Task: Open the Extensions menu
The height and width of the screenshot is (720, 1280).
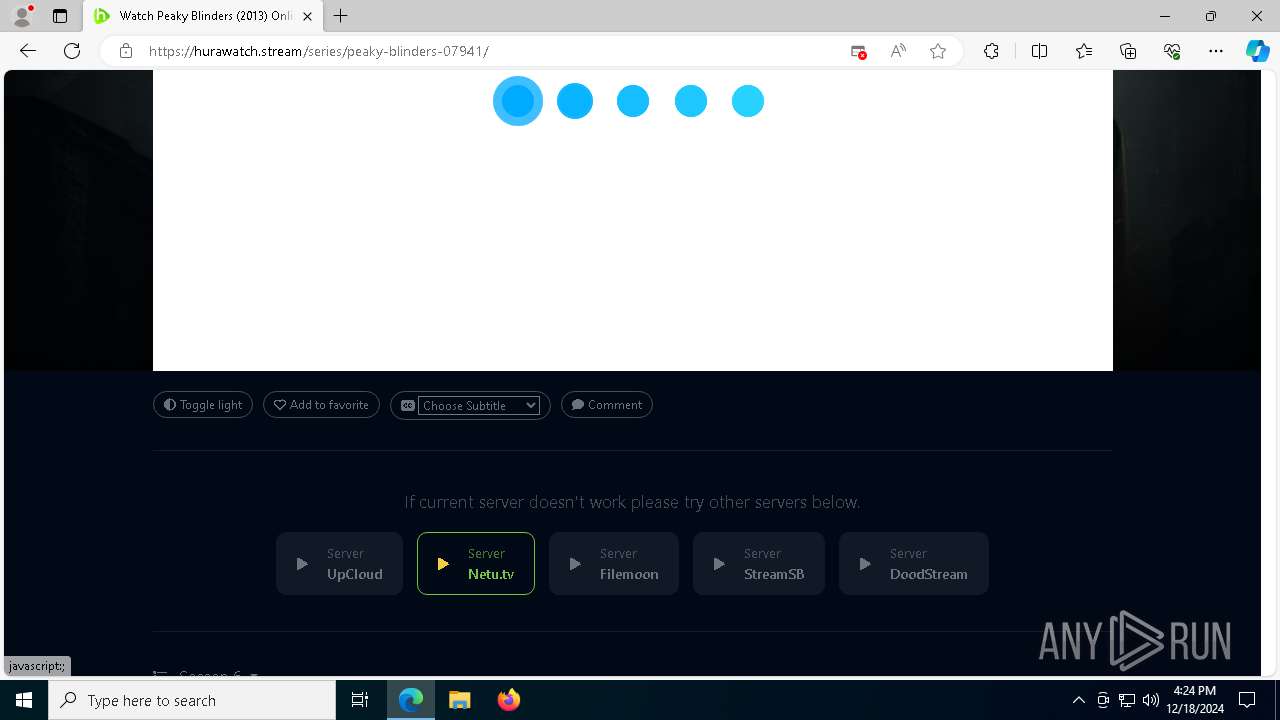Action: [991, 51]
